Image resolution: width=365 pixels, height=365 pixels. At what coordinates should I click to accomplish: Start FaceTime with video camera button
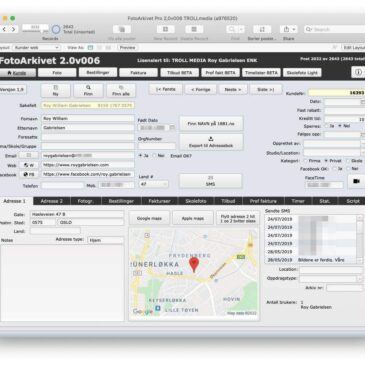tap(356, 181)
